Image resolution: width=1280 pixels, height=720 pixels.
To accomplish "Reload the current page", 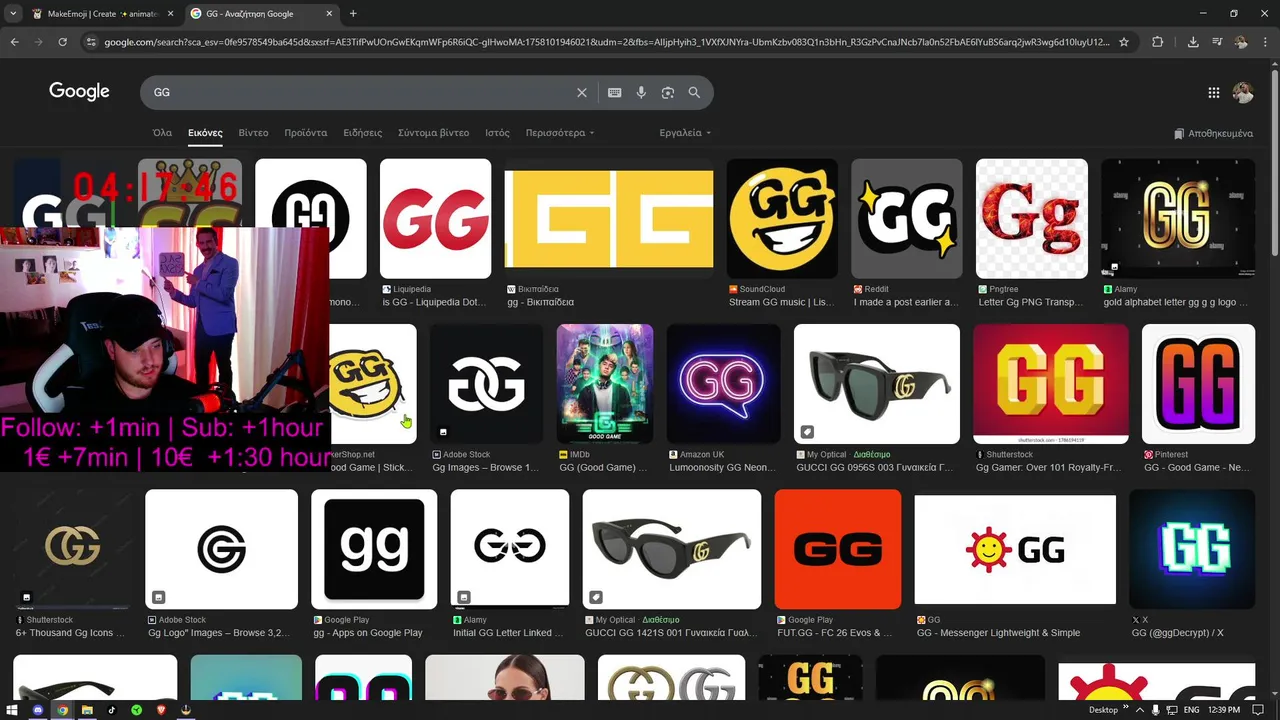I will (62, 42).
